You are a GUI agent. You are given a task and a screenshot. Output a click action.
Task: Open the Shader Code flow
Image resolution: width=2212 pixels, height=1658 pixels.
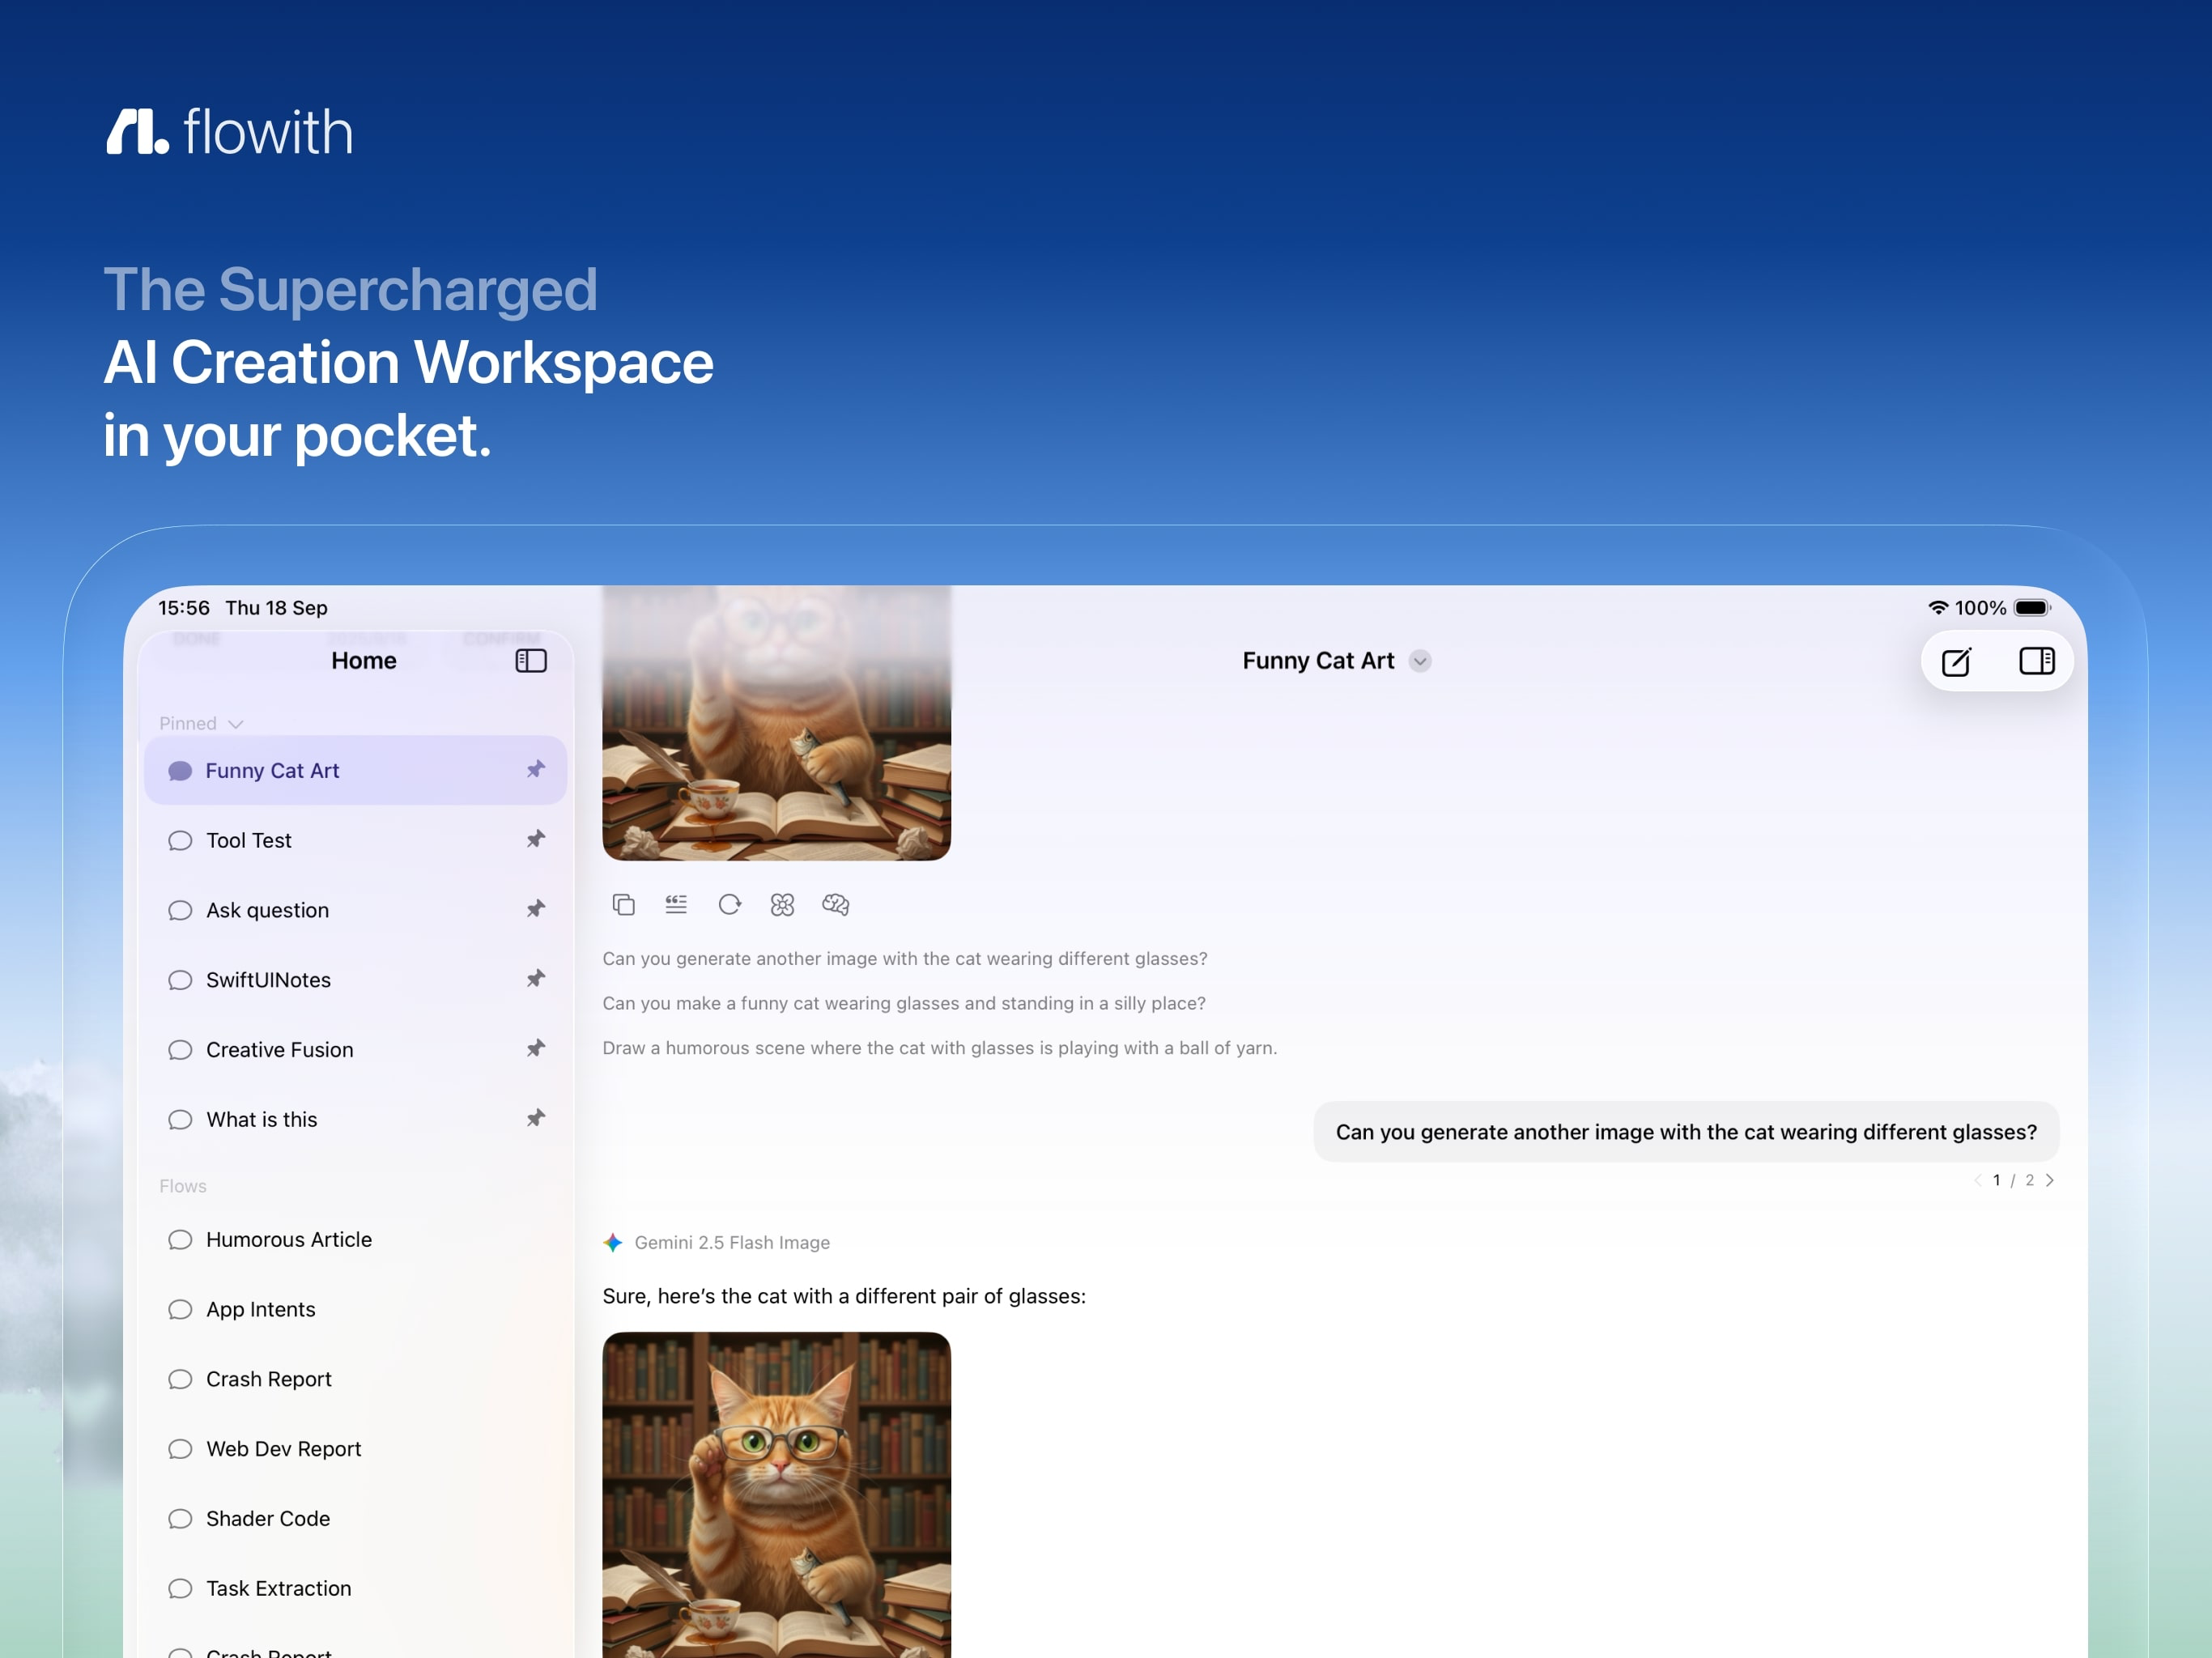click(355, 1519)
